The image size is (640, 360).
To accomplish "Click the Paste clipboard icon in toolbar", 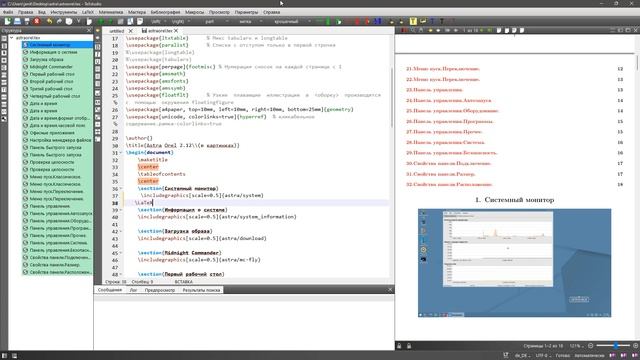I will 89,21.
